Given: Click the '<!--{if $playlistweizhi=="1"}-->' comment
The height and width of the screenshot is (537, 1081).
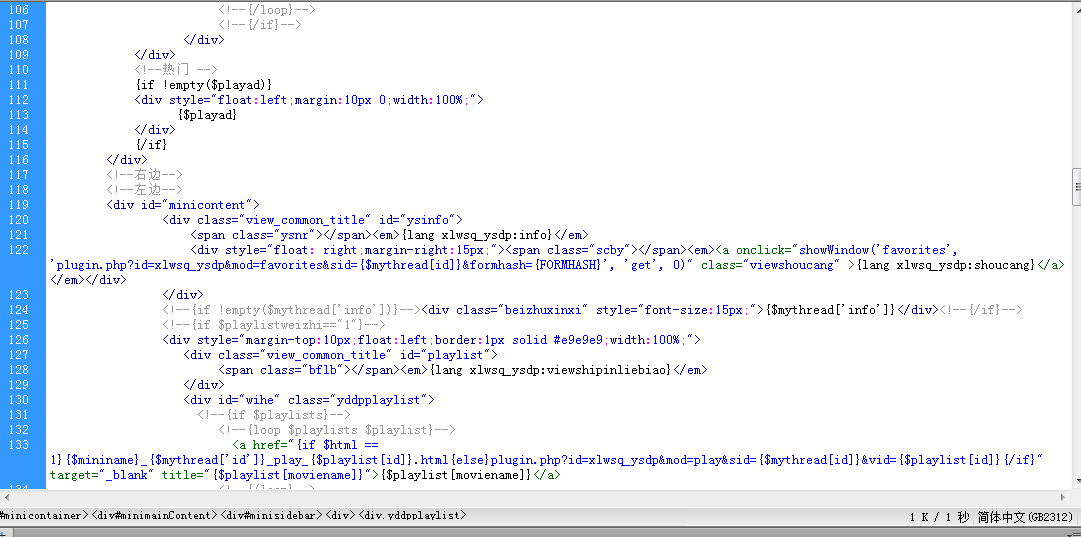Looking at the screenshot, I should (274, 325).
